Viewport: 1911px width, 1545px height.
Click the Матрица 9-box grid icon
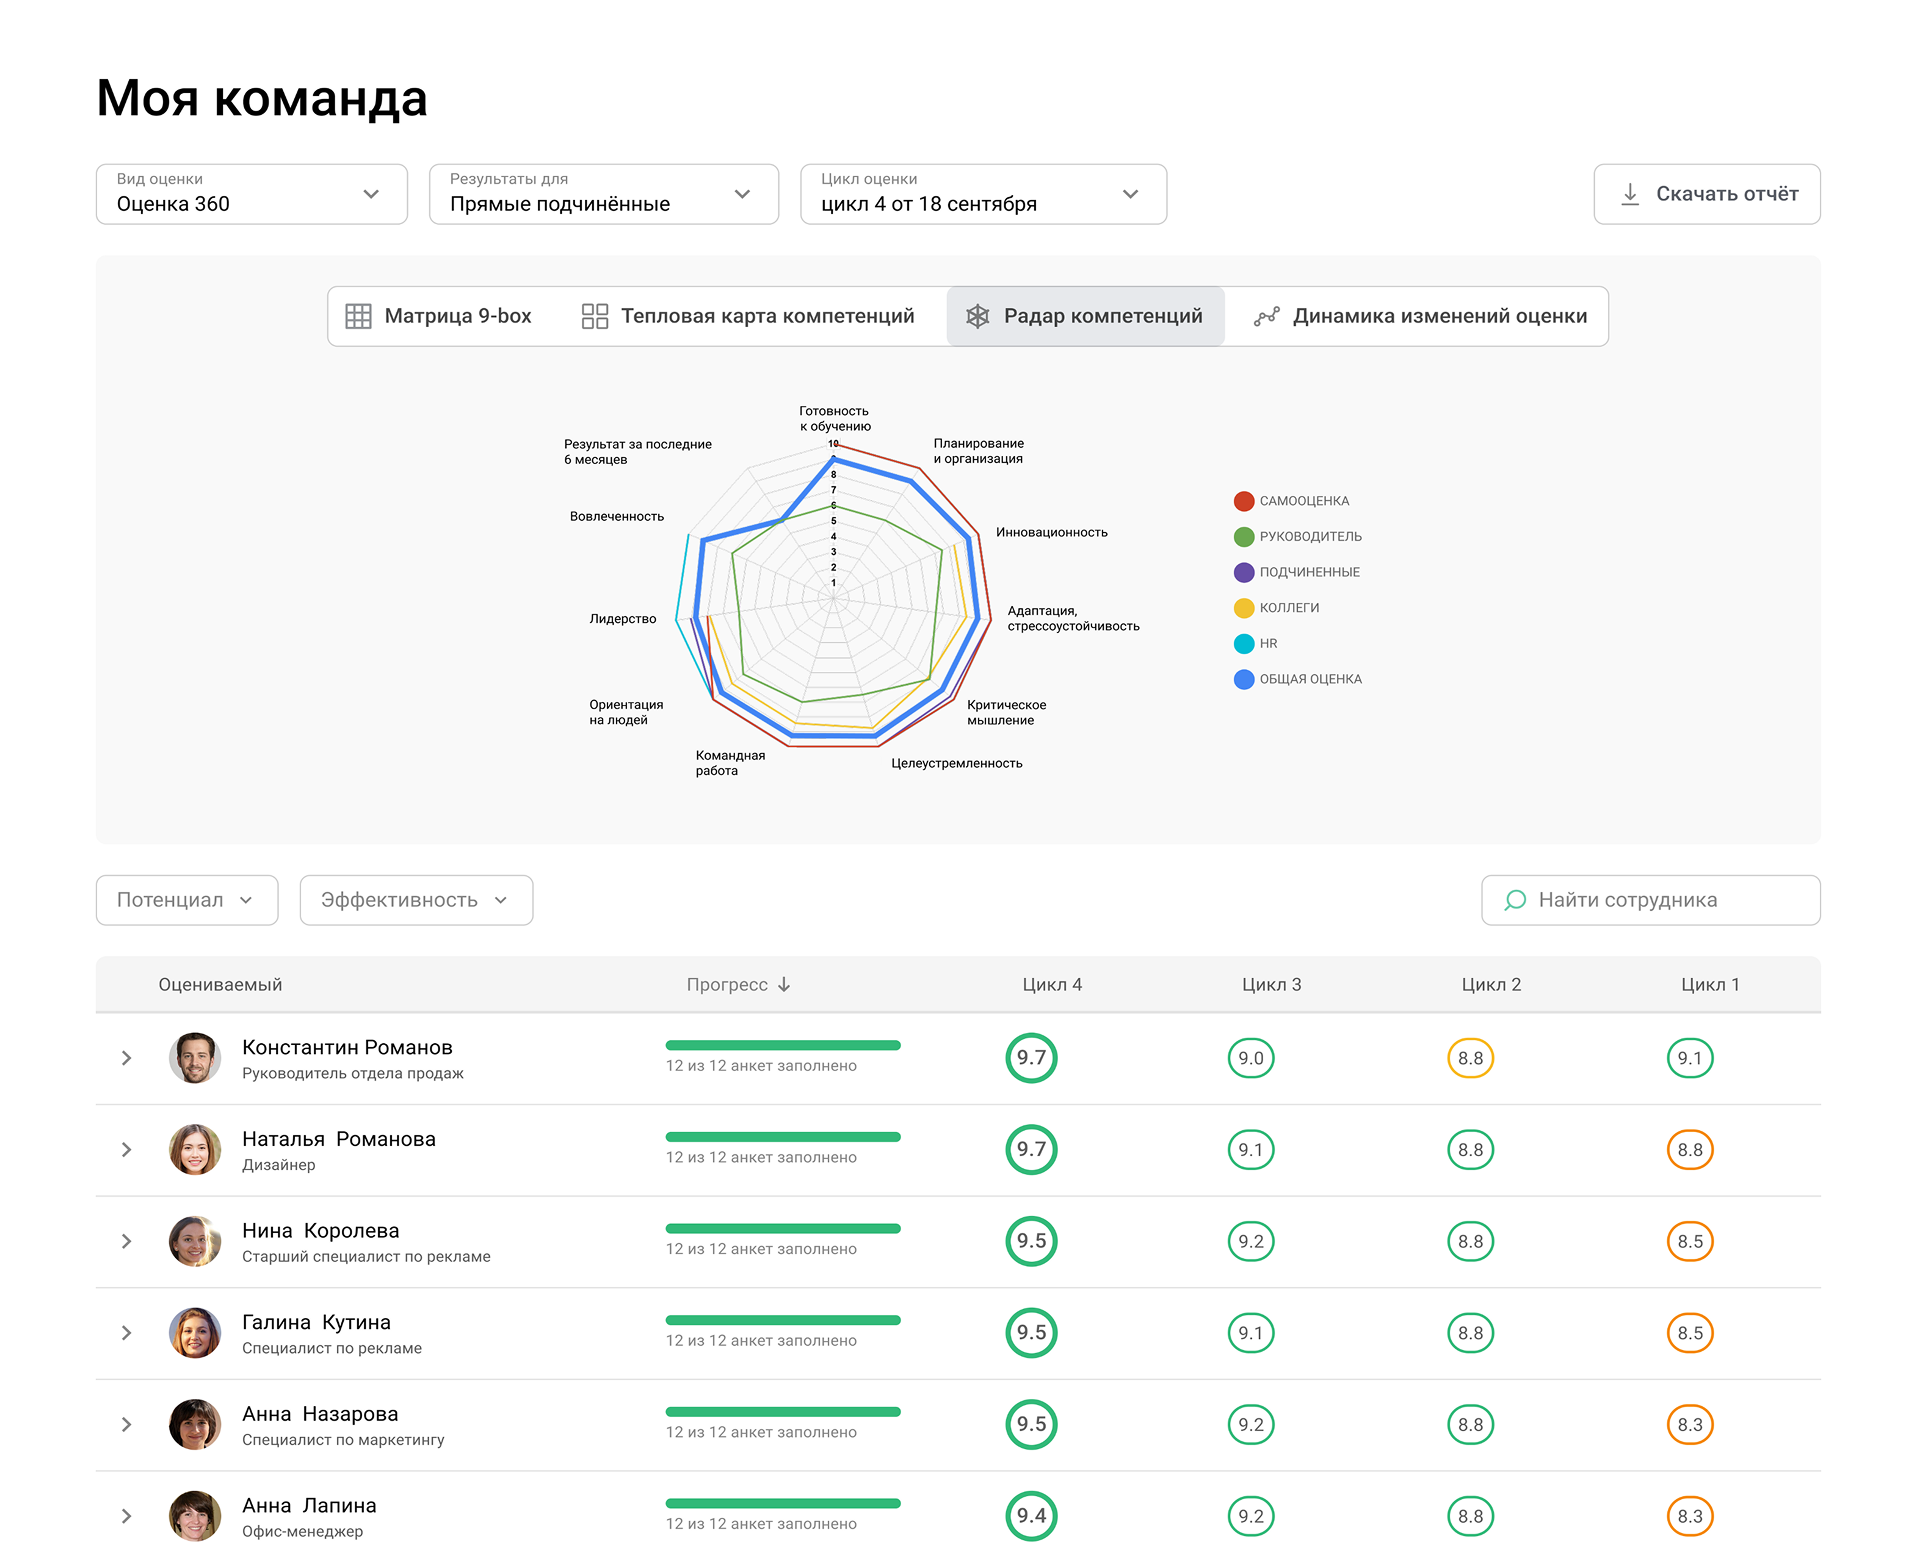(358, 316)
